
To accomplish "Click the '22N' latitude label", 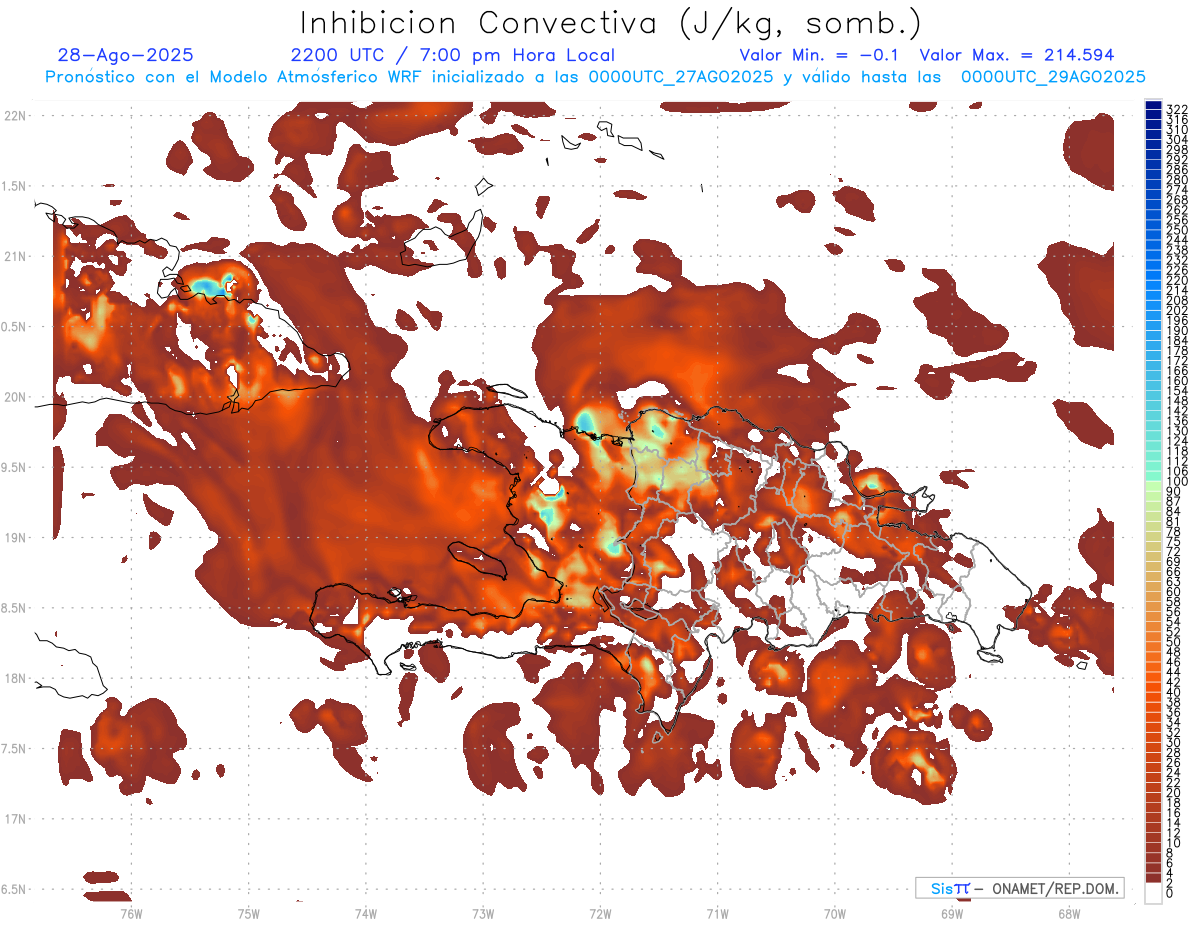I will (15, 115).
